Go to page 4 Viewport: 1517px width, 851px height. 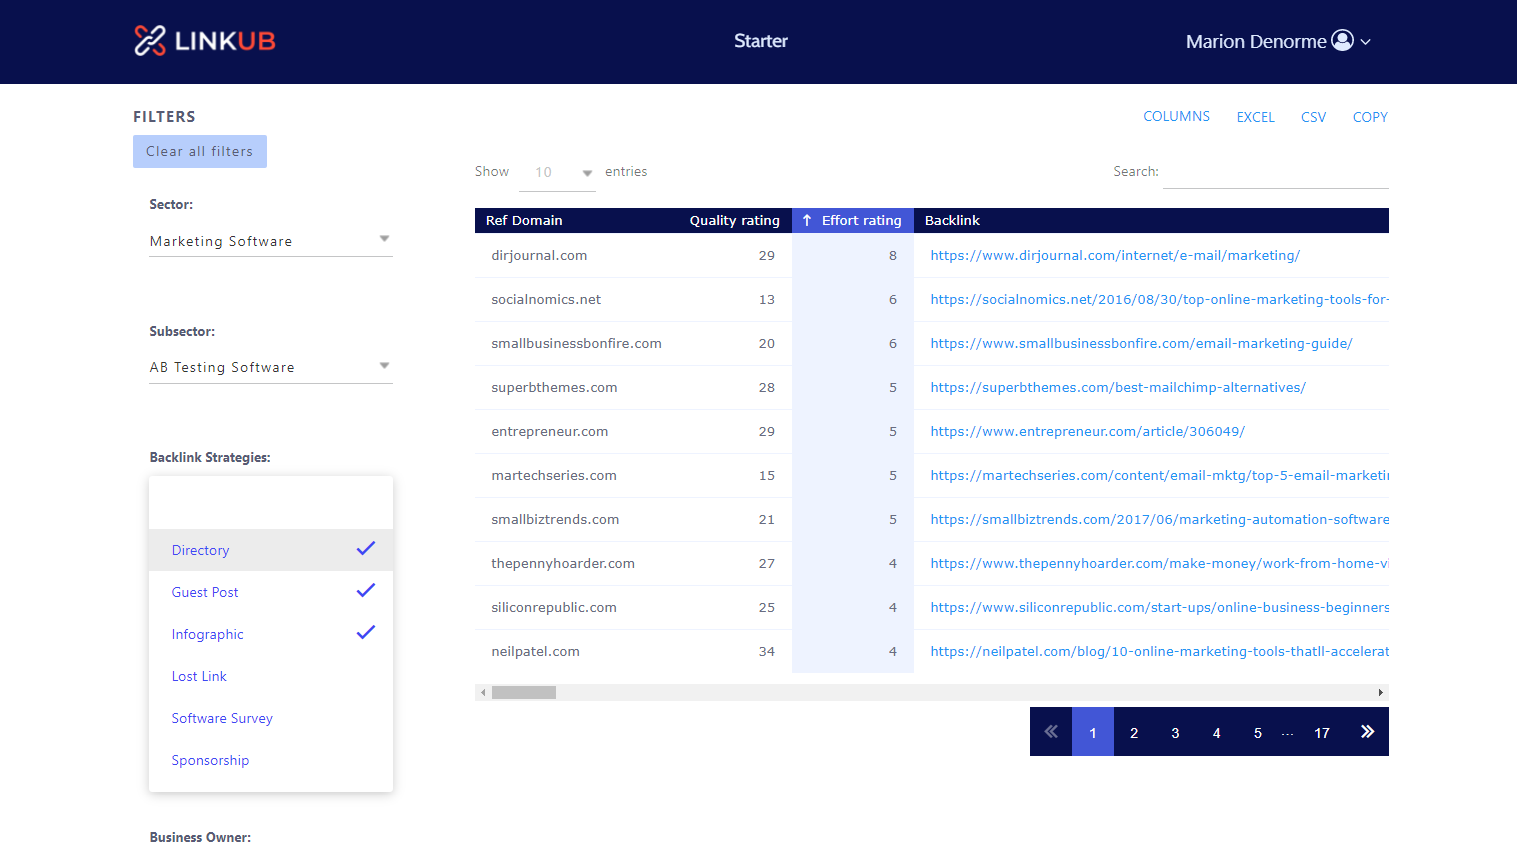point(1217,732)
